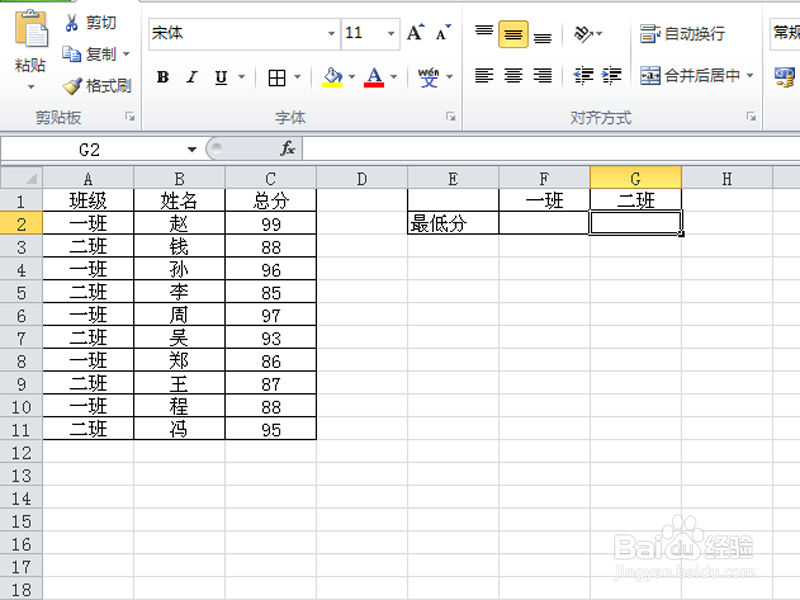Viewport: 800px width, 600px height.
Task: Apply cell borders with the border icon
Action: [277, 78]
